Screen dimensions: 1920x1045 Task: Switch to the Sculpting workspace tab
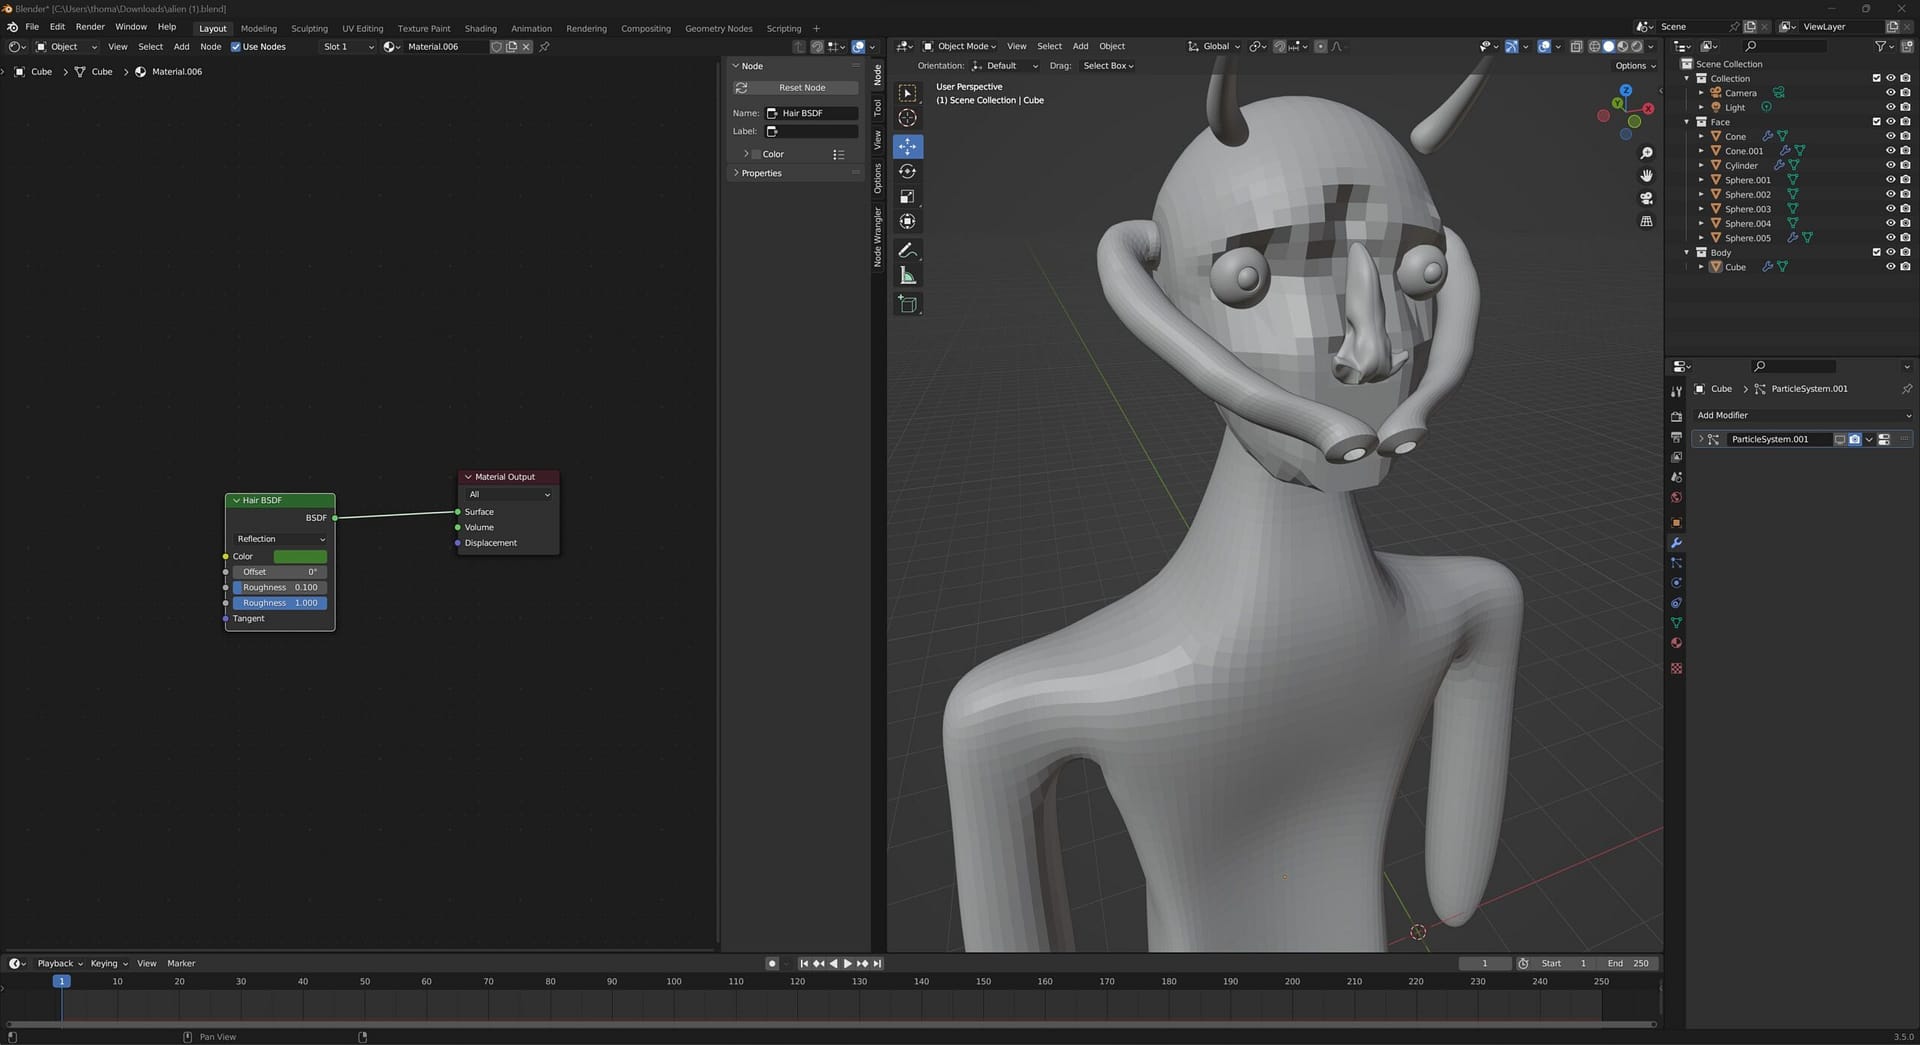tap(309, 28)
